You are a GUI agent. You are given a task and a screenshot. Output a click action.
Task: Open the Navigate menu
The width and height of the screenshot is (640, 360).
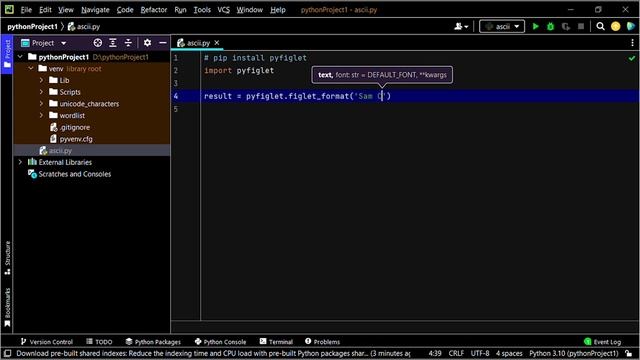coord(95,10)
